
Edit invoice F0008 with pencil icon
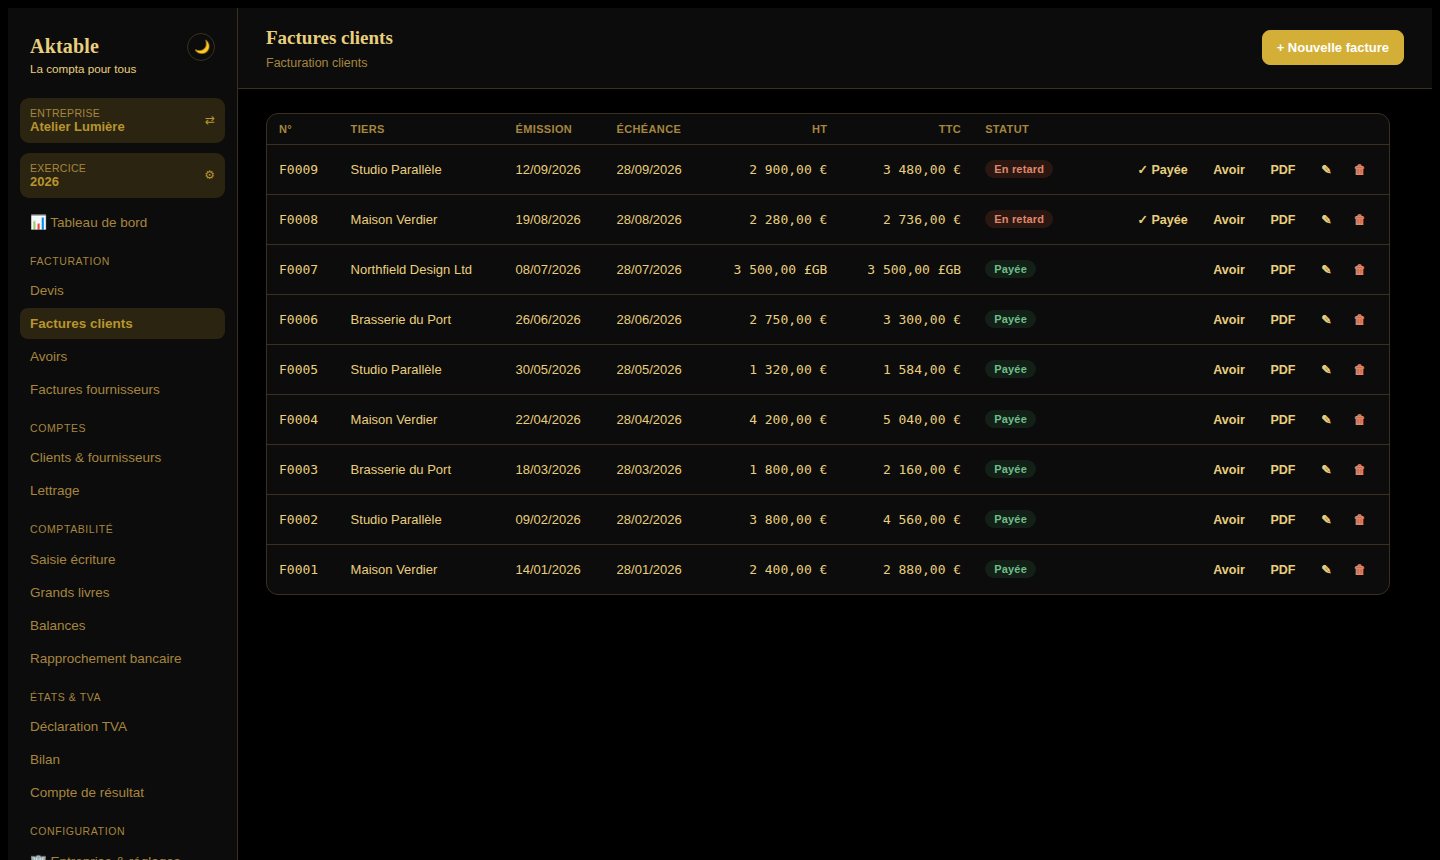(1326, 220)
